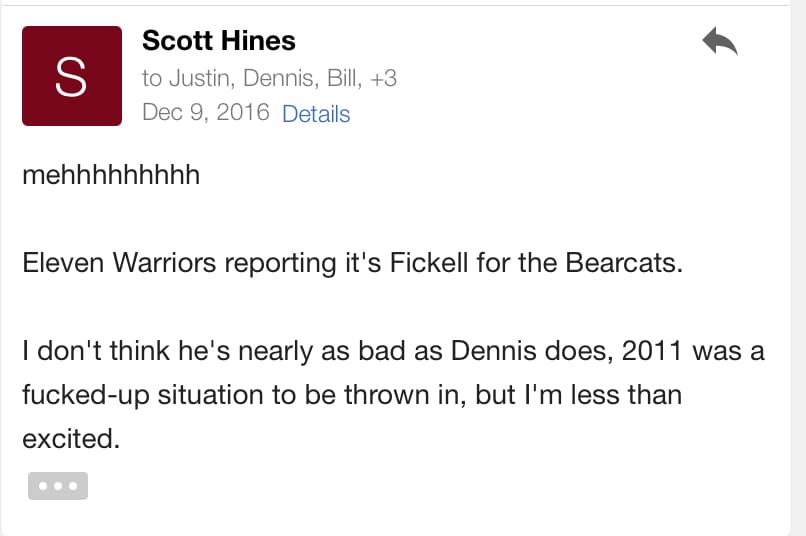Click the recipient Bill

click(x=344, y=79)
